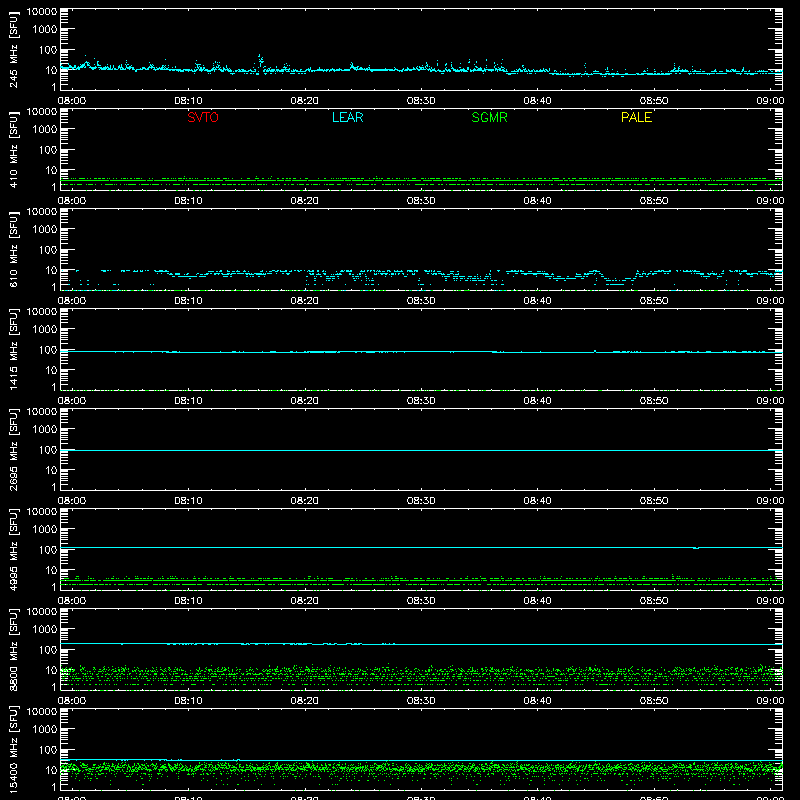Click the 08:10 label under the 245 MHz plot

click(x=188, y=101)
